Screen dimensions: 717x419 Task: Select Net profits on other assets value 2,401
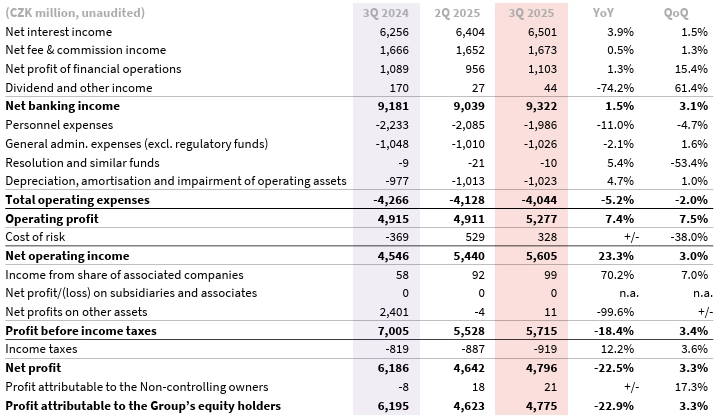click(395, 312)
